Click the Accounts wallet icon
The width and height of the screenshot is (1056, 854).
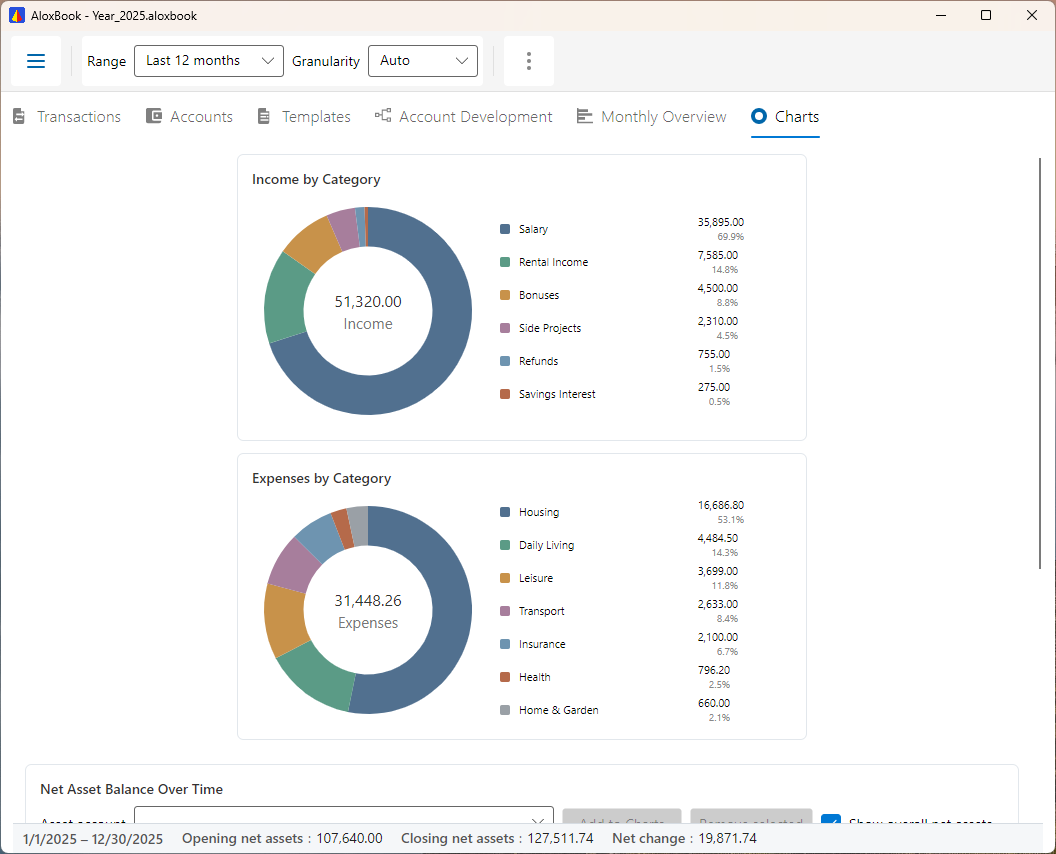pos(154,116)
